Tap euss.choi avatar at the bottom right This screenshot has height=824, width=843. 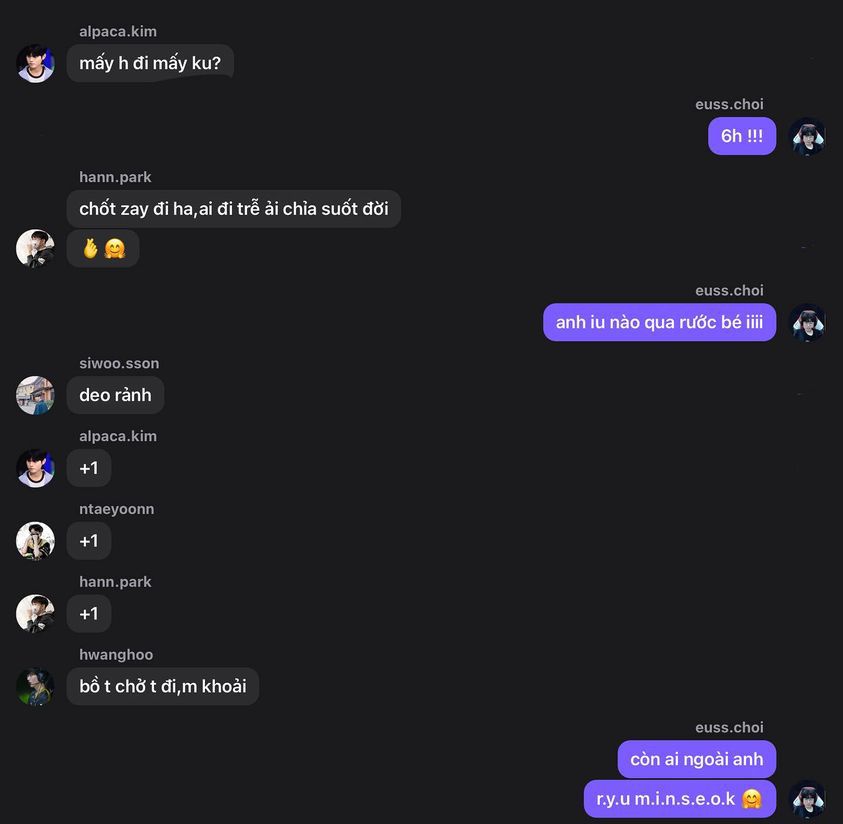[x=807, y=799]
